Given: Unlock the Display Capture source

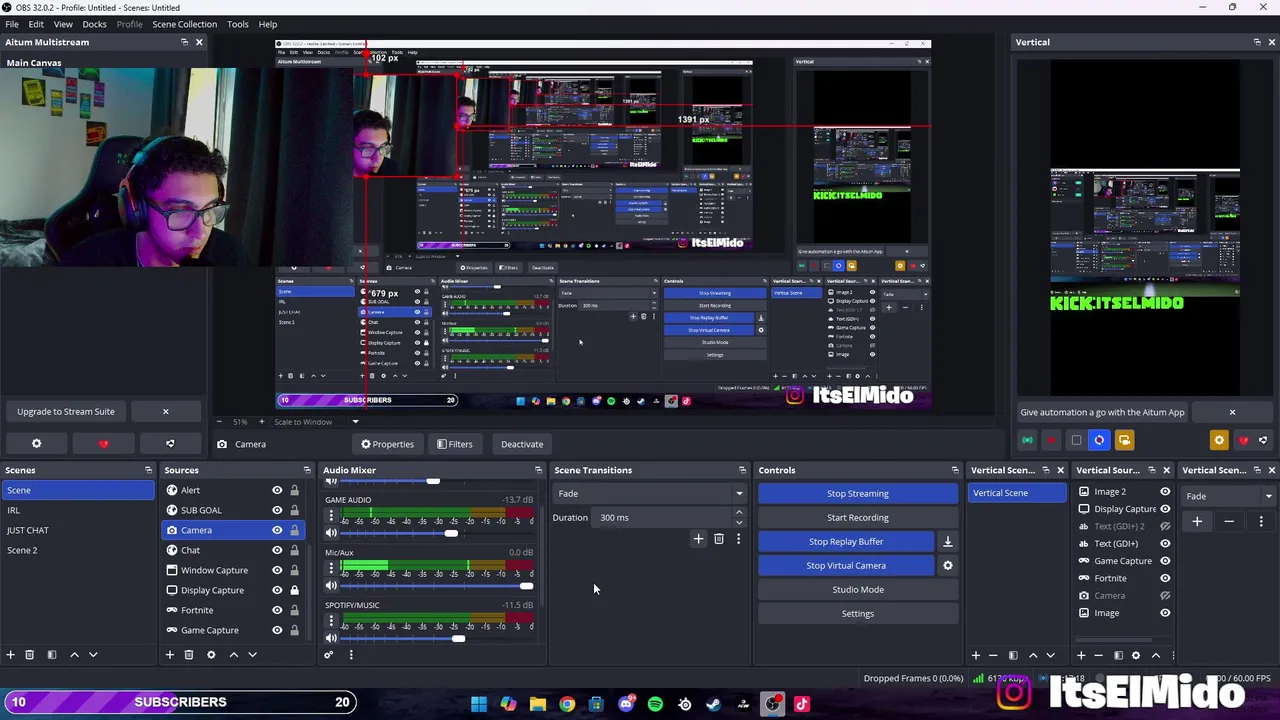Looking at the screenshot, I should point(294,590).
